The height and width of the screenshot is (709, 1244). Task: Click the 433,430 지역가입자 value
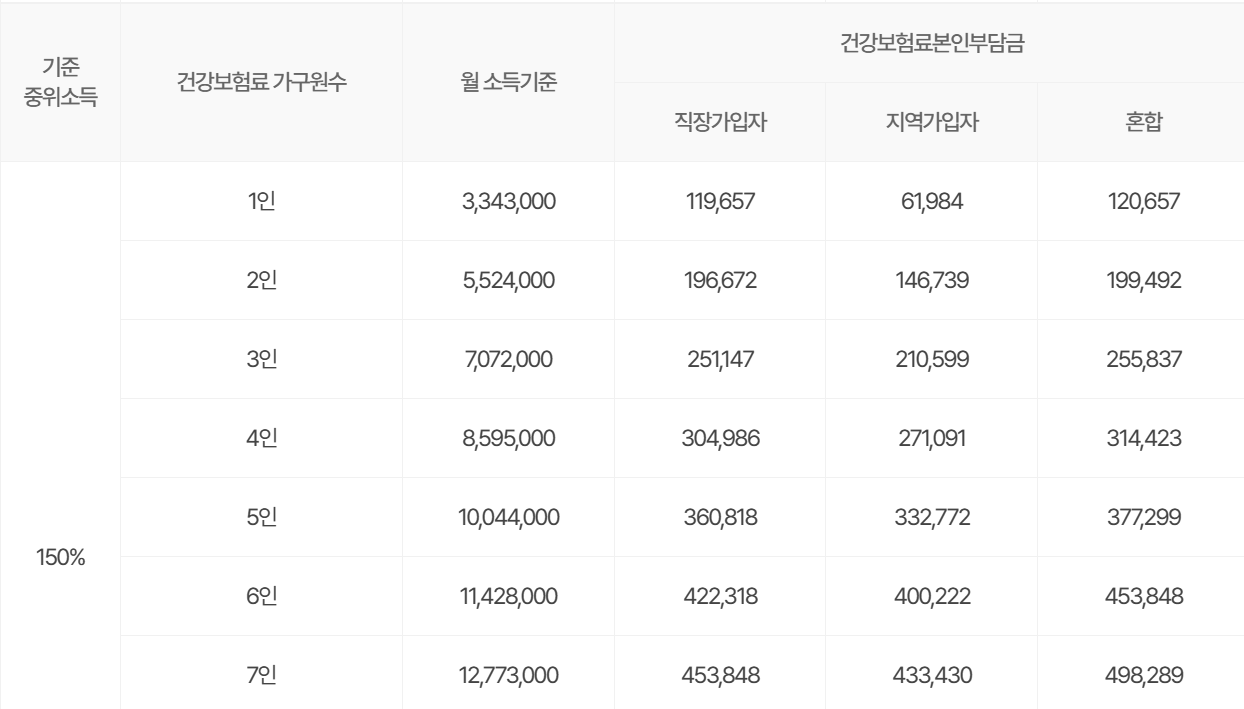pos(932,676)
